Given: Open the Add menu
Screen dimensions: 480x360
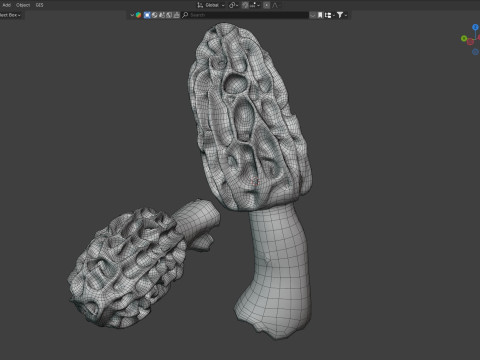Looking at the screenshot, I should [x=6, y=5].
